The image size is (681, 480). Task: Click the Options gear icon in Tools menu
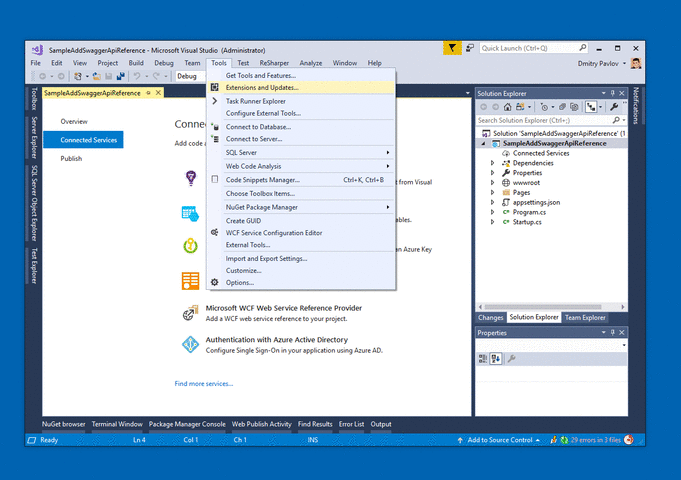215,282
